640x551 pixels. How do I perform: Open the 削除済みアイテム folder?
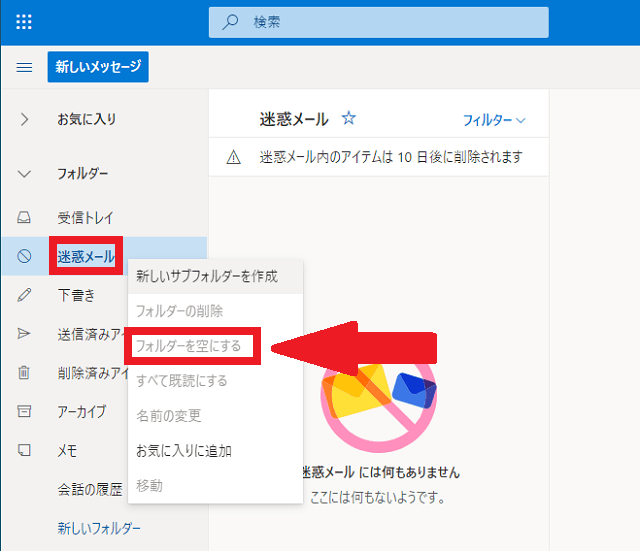click(93, 373)
